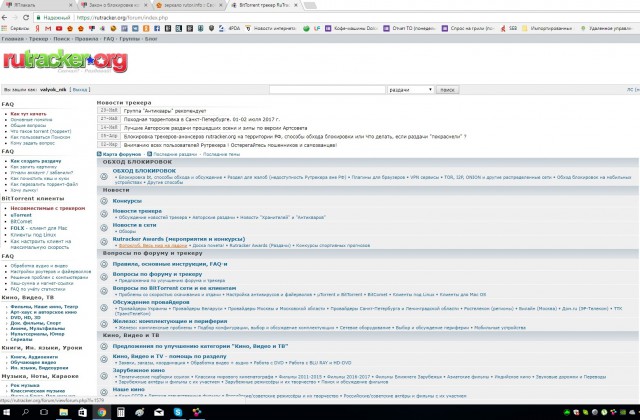Open Windows taskbar search
Screen dimensions: 640x420
(x=25, y=412)
